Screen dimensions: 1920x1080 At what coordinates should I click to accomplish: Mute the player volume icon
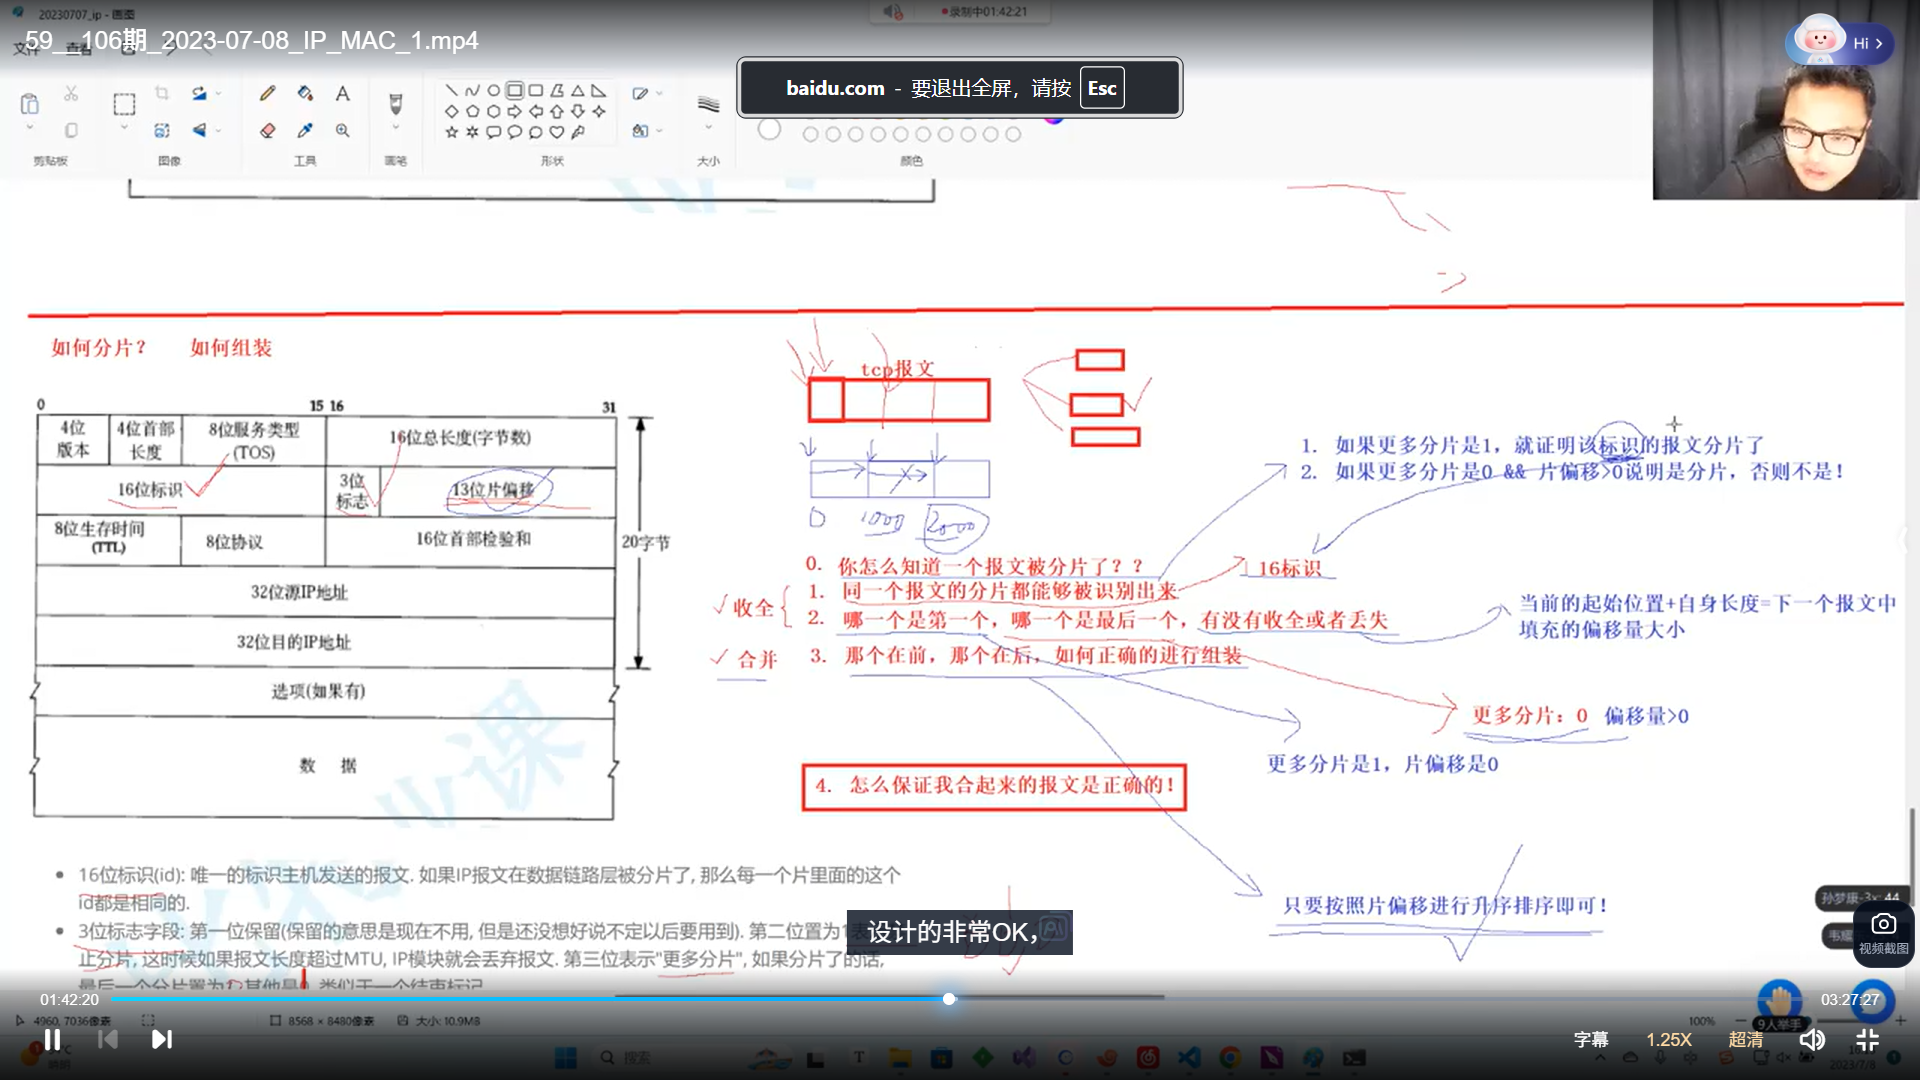pos(1811,1039)
